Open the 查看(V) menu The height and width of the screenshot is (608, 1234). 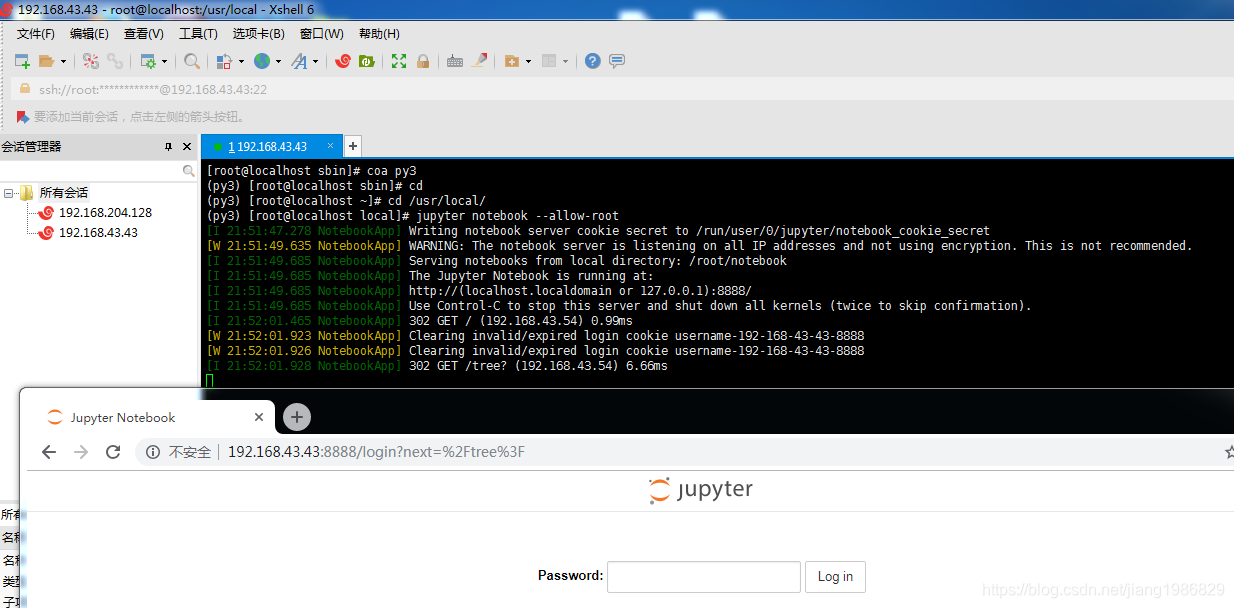pyautogui.click(x=144, y=34)
